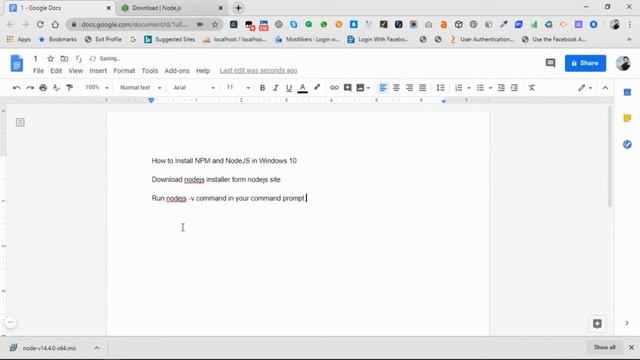
Task: Open the Insert image dropdown
Action: [x=363, y=88]
